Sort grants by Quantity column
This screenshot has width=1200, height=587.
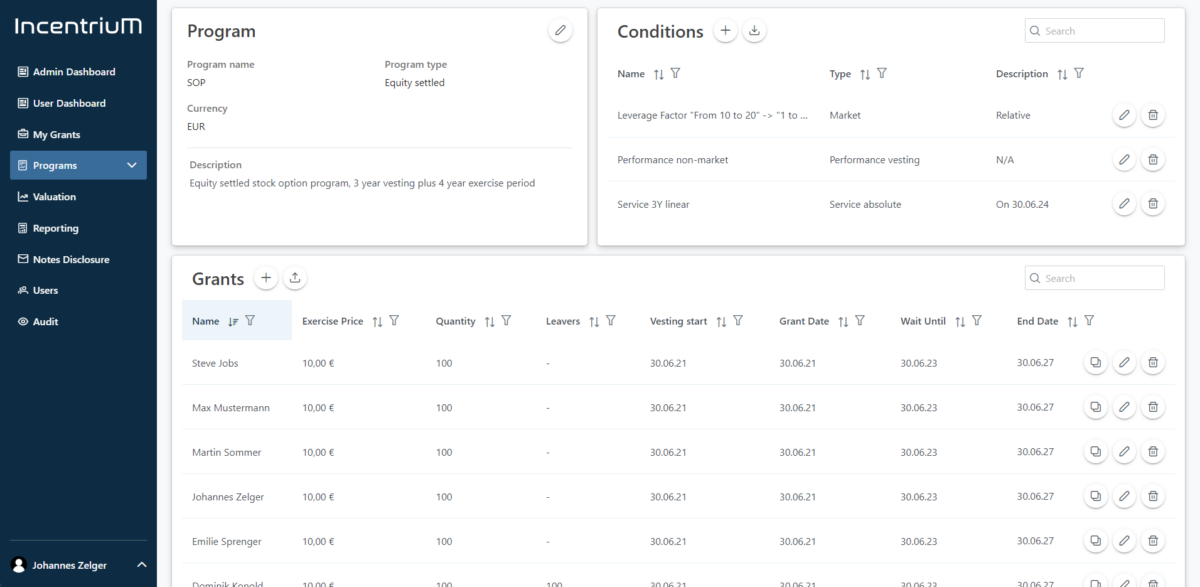(x=489, y=321)
